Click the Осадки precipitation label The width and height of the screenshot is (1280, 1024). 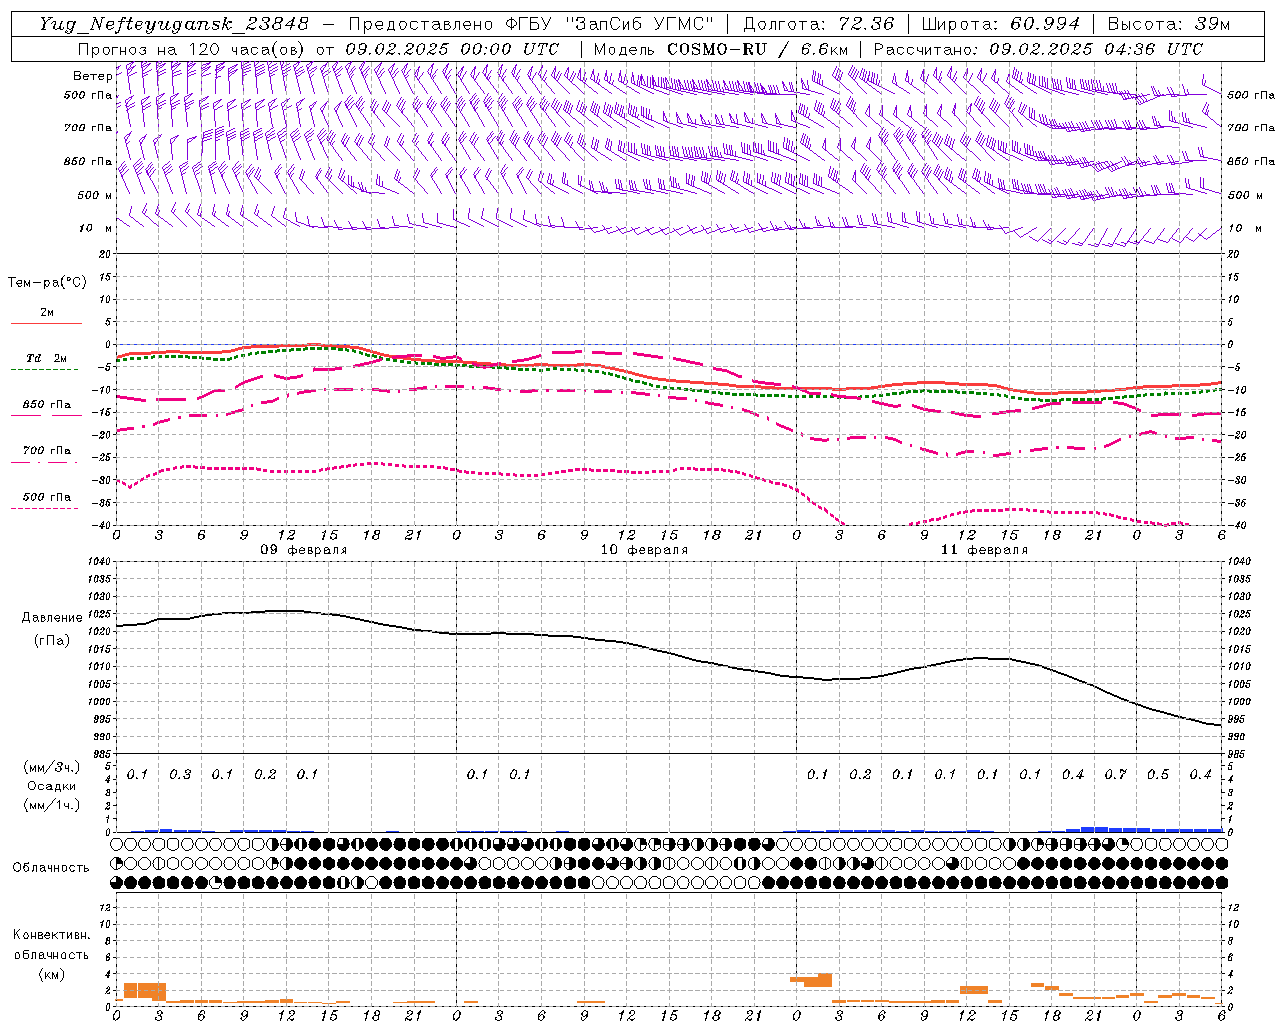tap(51, 786)
